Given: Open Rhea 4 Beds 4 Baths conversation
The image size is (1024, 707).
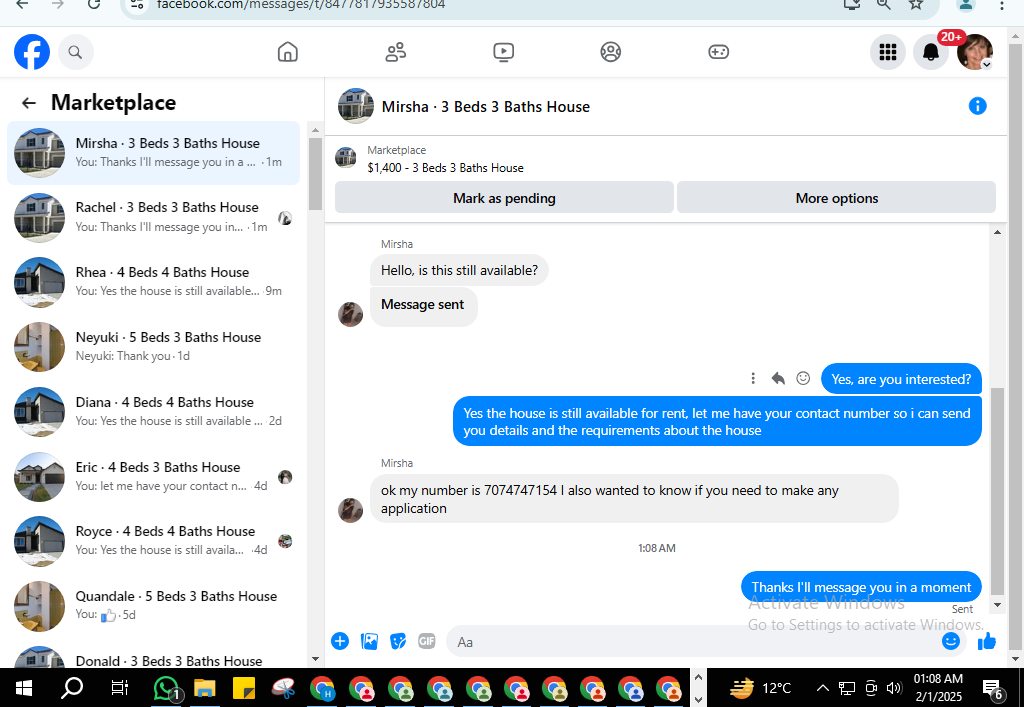Looking at the screenshot, I should pos(153,282).
